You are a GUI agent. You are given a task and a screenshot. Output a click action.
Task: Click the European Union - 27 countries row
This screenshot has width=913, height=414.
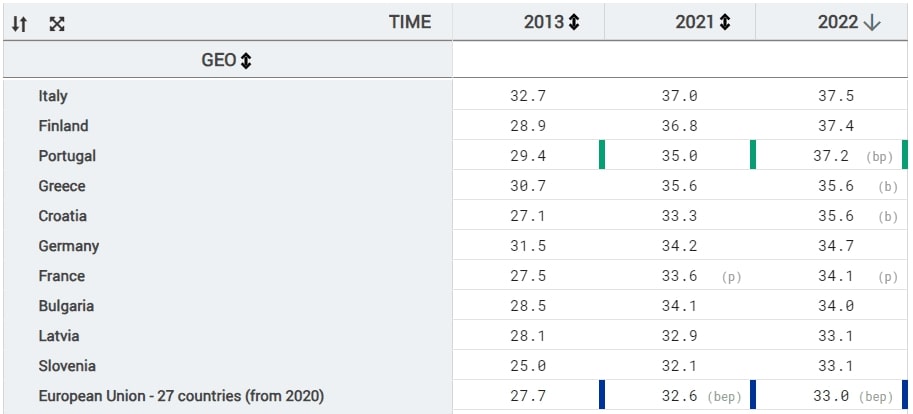180,396
